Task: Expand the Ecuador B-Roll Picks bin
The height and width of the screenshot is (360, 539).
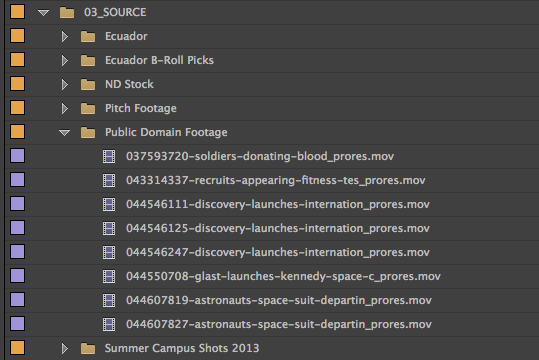Action: [64, 61]
